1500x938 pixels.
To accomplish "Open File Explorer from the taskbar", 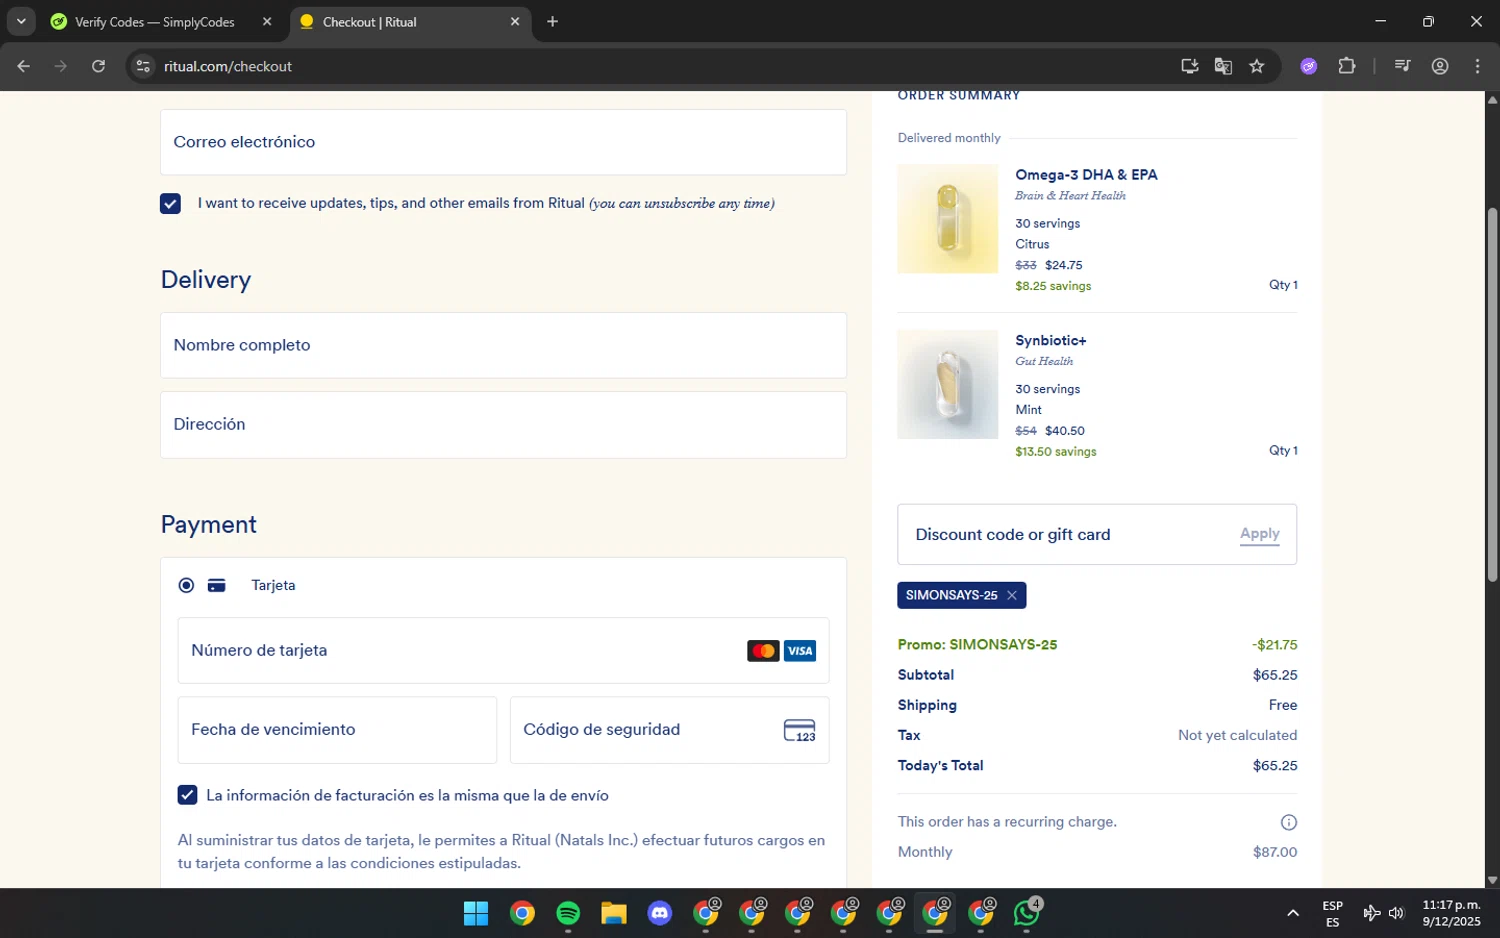I will tap(614, 913).
